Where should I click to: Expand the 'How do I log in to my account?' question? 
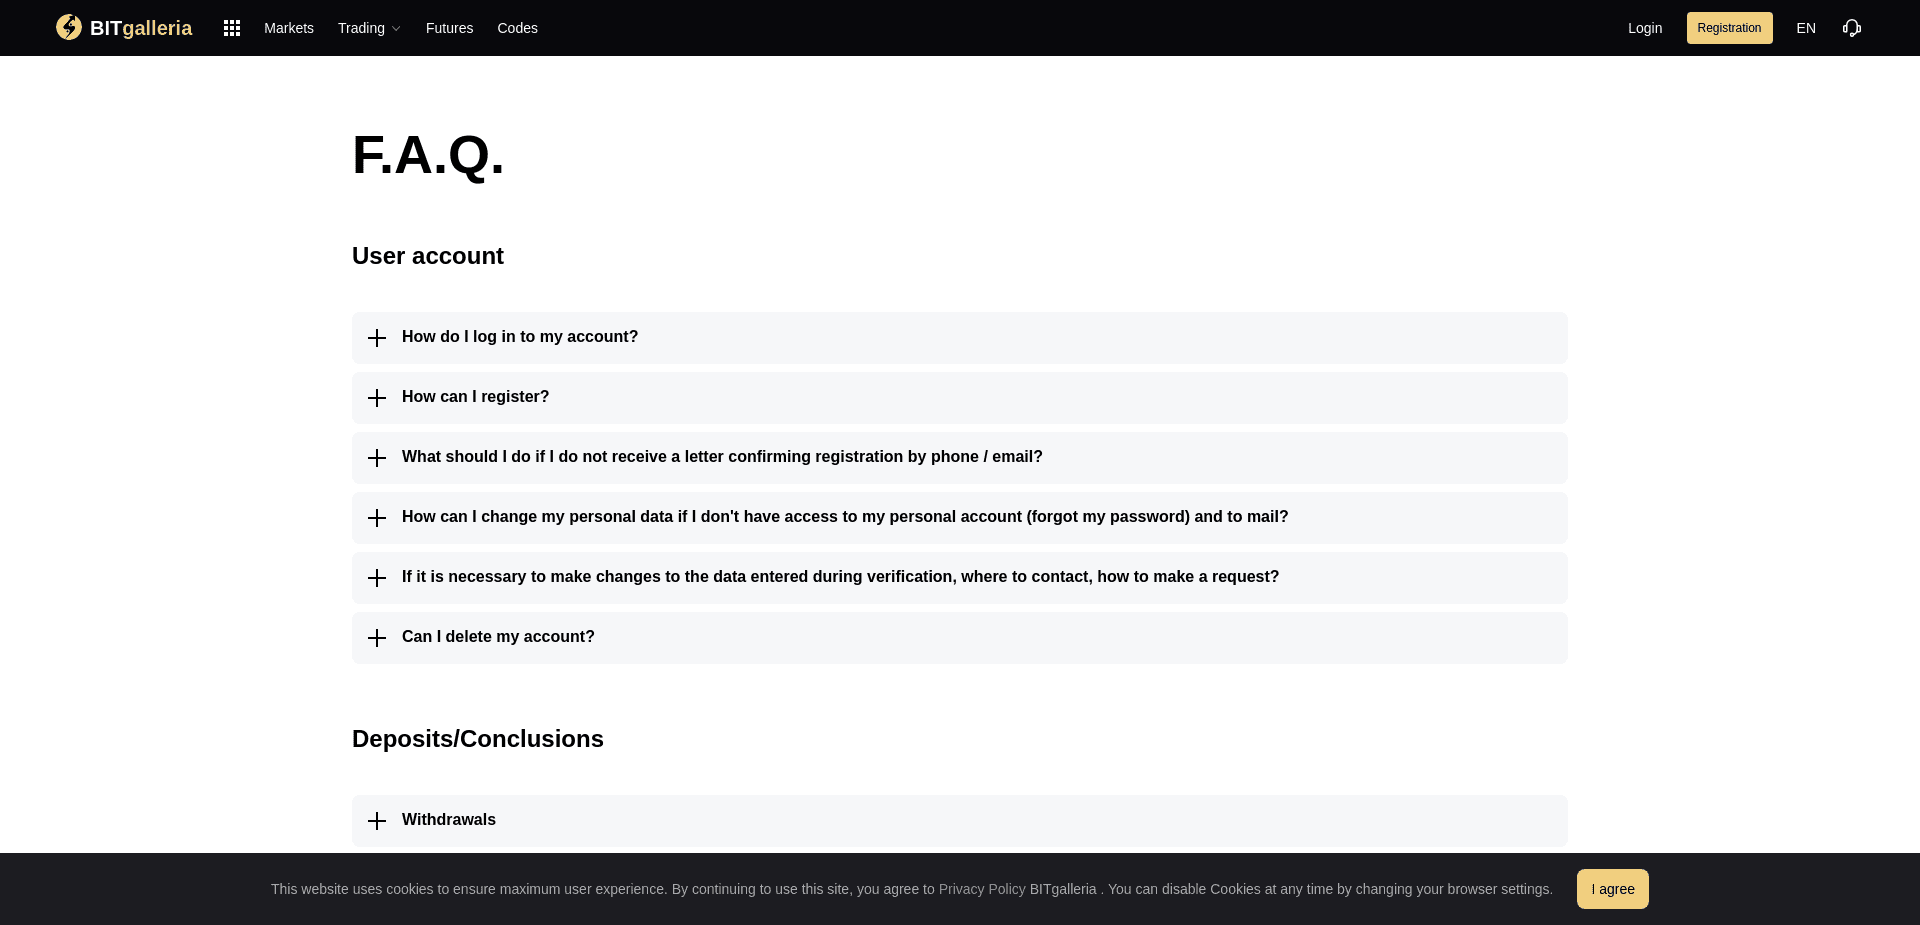[520, 337]
